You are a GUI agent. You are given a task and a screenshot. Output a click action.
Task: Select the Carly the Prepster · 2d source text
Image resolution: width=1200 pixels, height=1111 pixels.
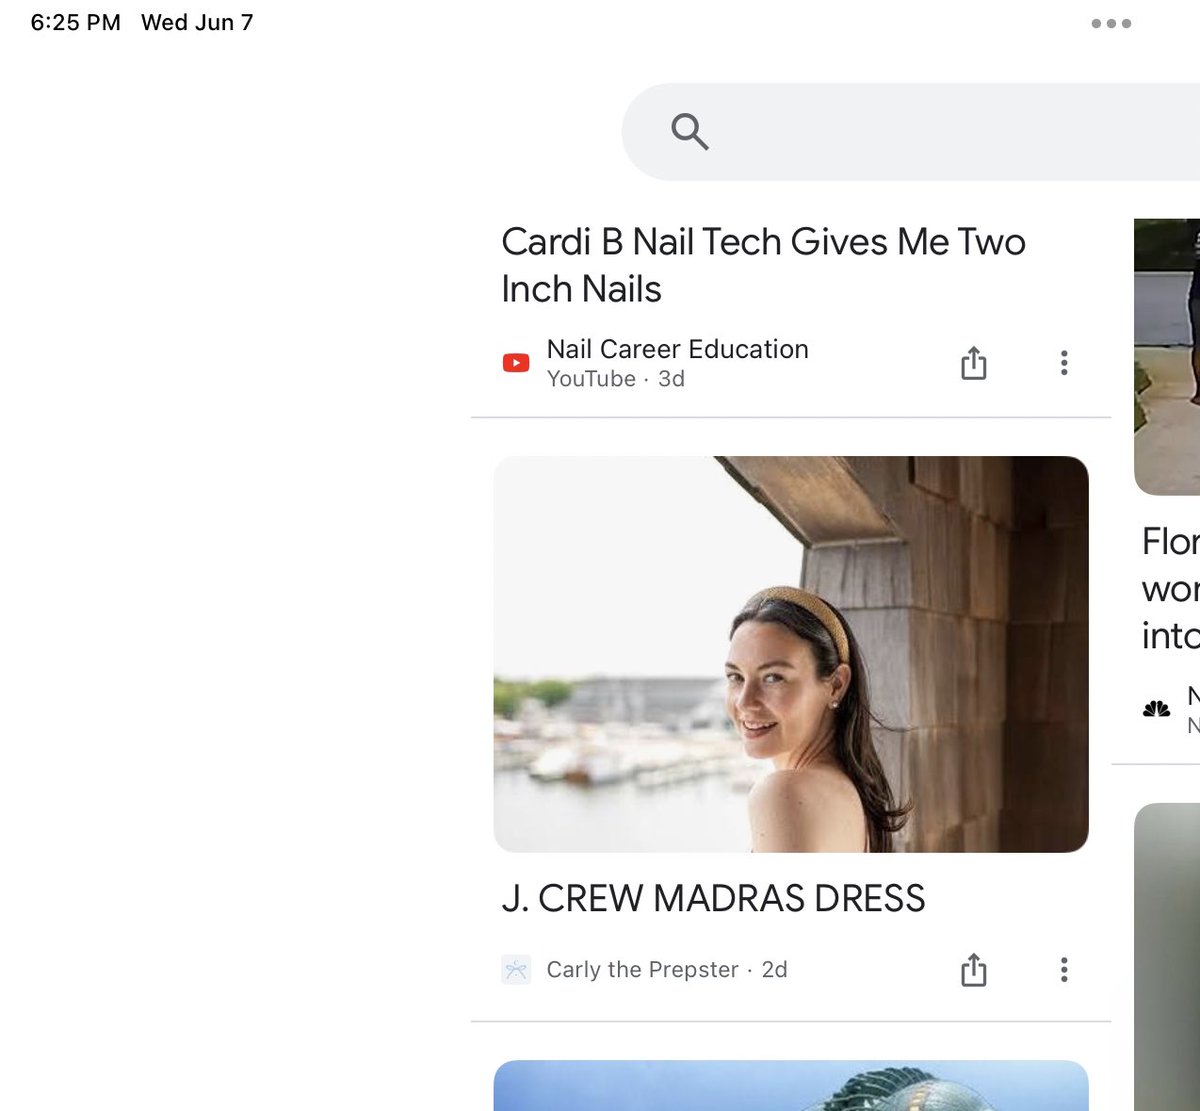pos(667,970)
